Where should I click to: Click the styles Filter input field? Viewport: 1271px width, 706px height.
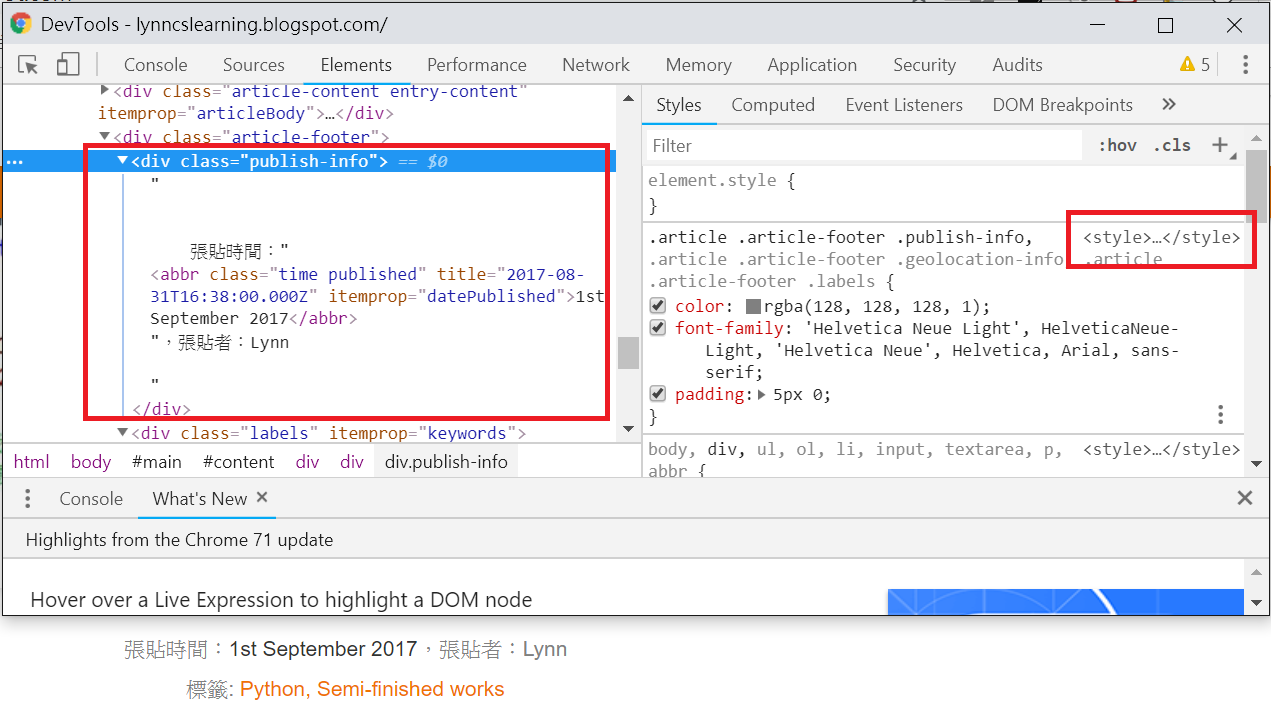tap(862, 145)
